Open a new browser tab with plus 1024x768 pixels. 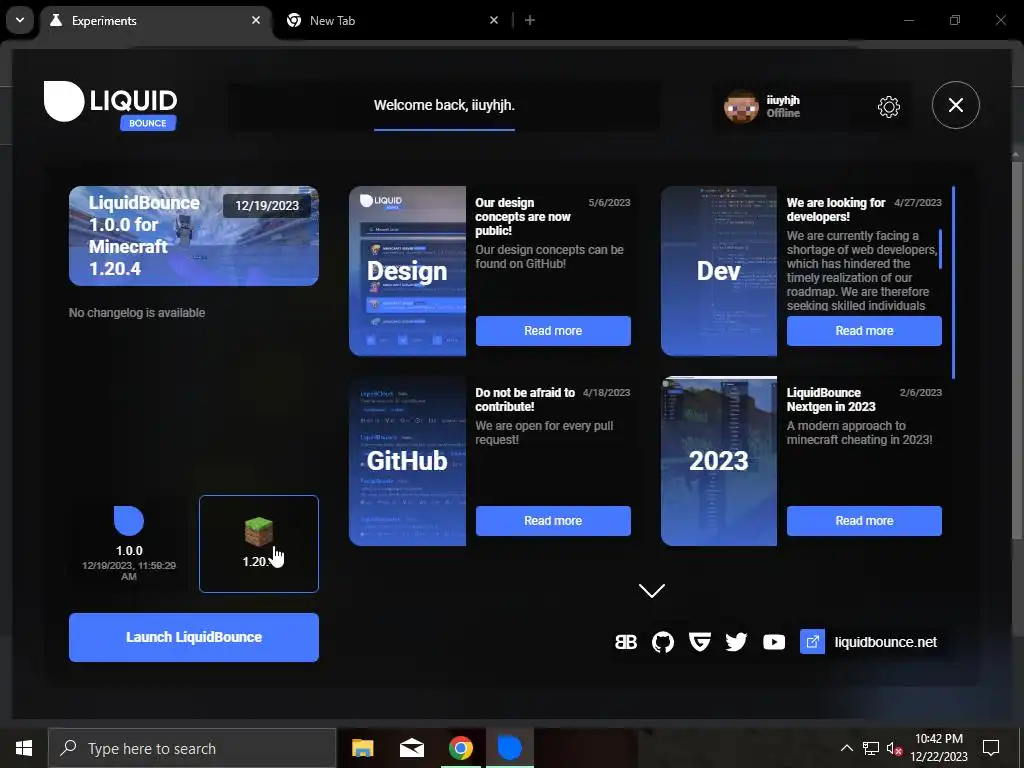(530, 20)
